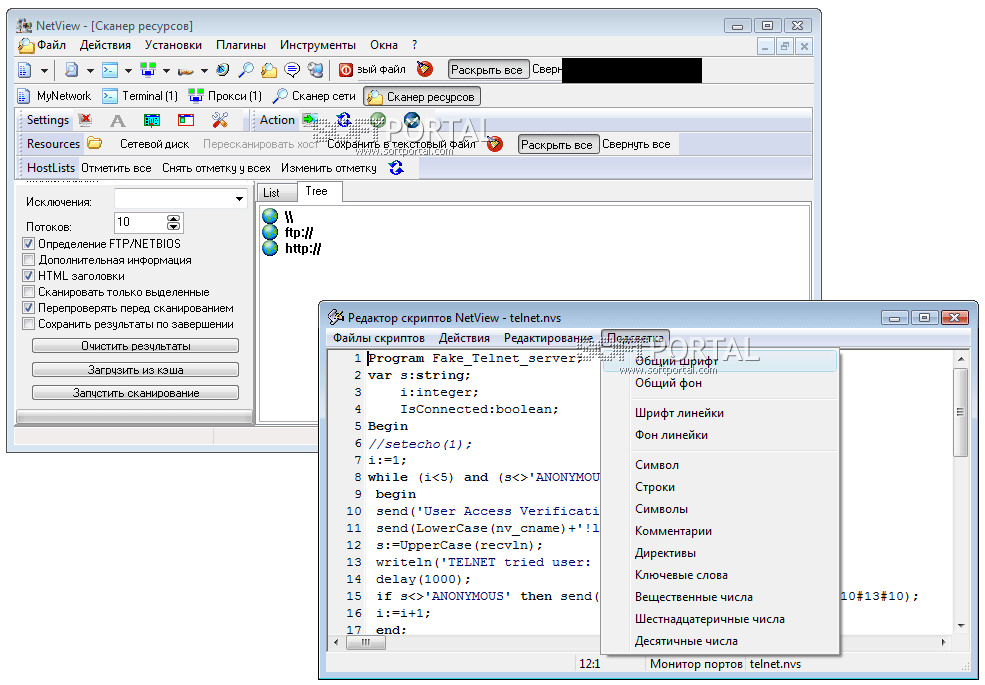Click the speech bubble chat icon
Image resolution: width=985 pixels, height=685 pixels.
coord(292,70)
